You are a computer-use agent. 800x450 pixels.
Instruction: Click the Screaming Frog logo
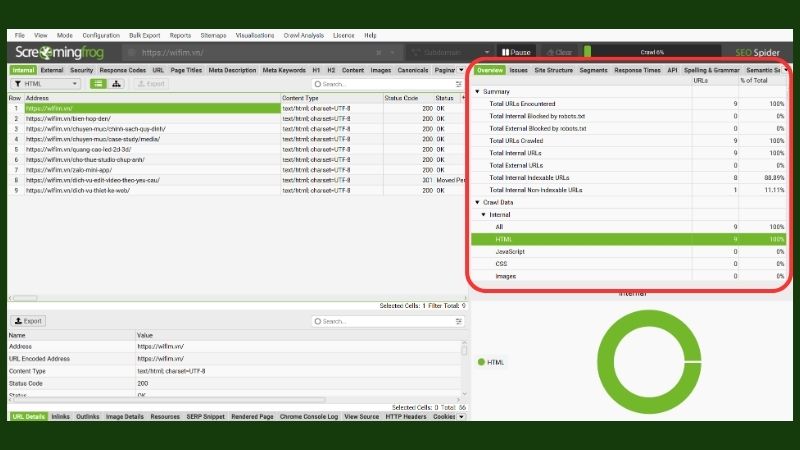click(x=59, y=52)
